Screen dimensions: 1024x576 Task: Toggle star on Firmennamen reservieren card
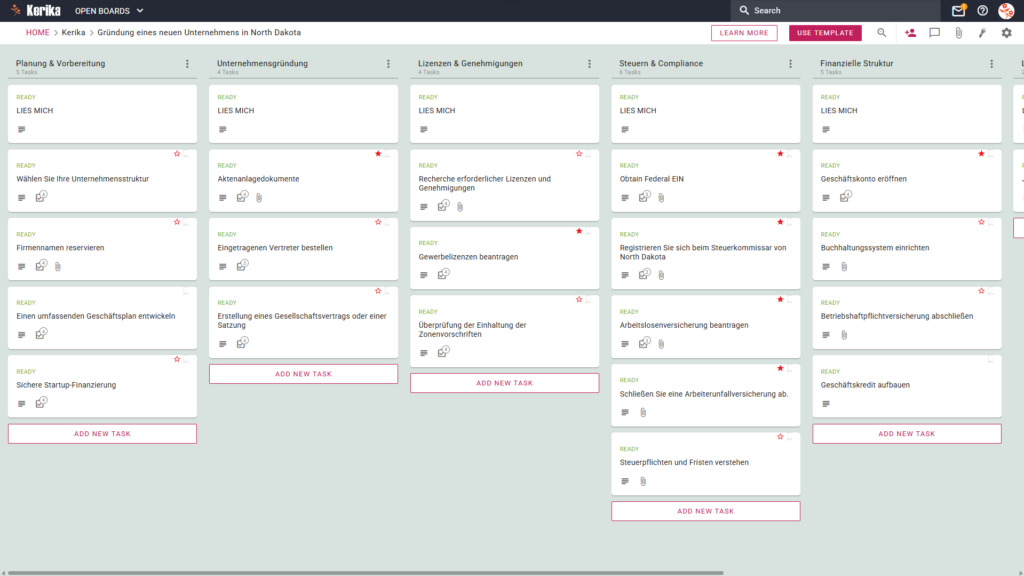click(x=177, y=222)
